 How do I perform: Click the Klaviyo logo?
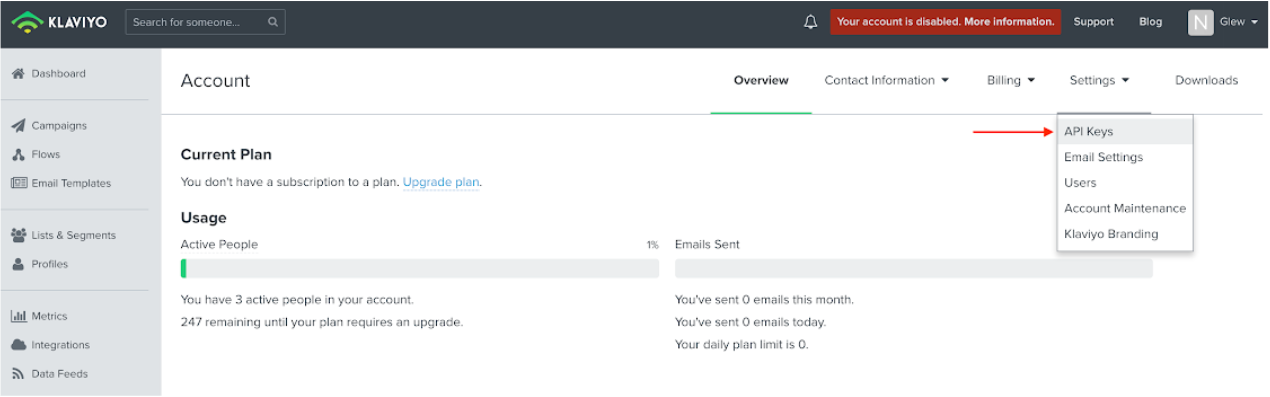(x=59, y=22)
